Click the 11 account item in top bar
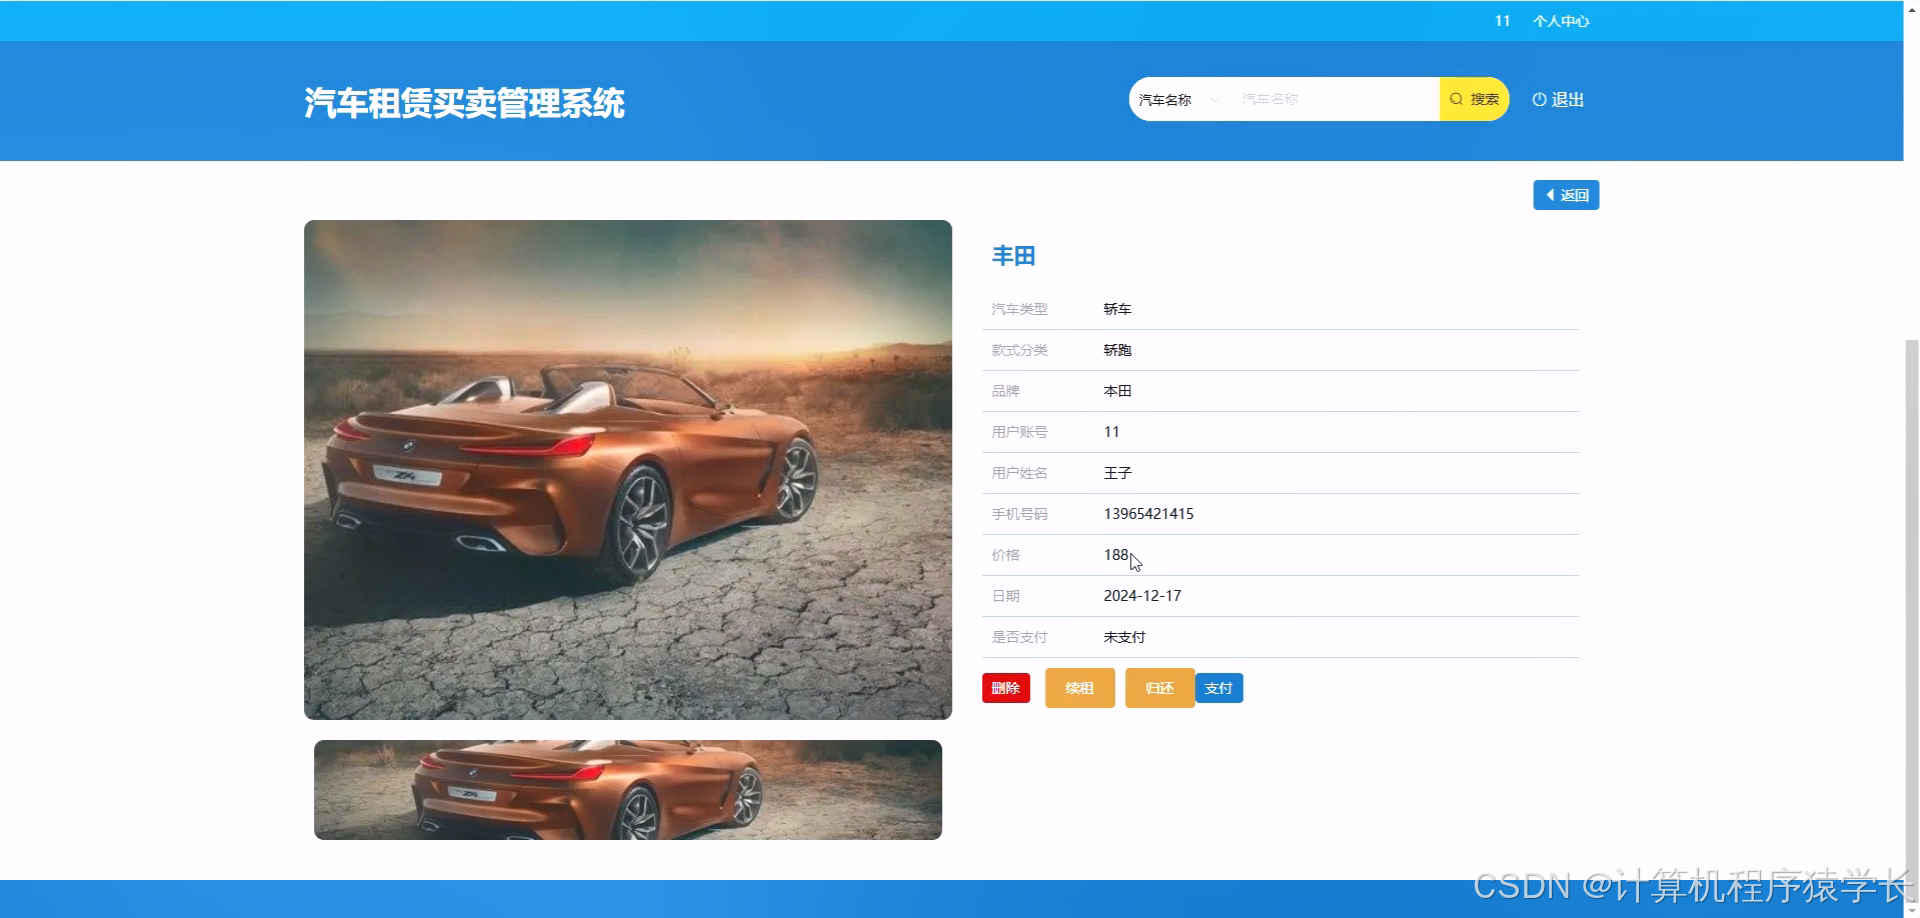 (x=1501, y=20)
